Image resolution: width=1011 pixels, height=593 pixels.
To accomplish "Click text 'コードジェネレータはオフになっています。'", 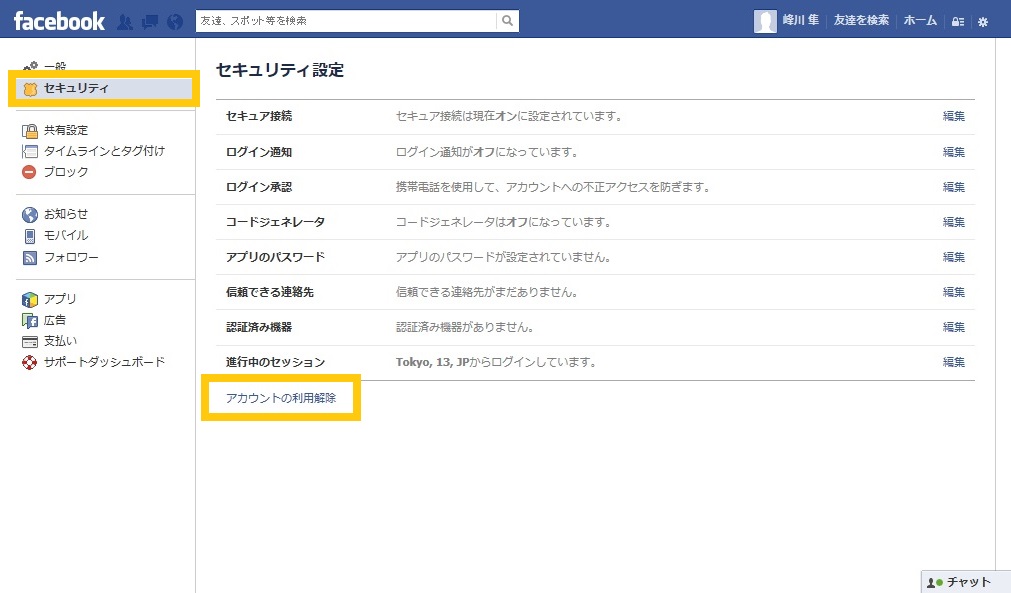I will pyautogui.click(x=504, y=222).
